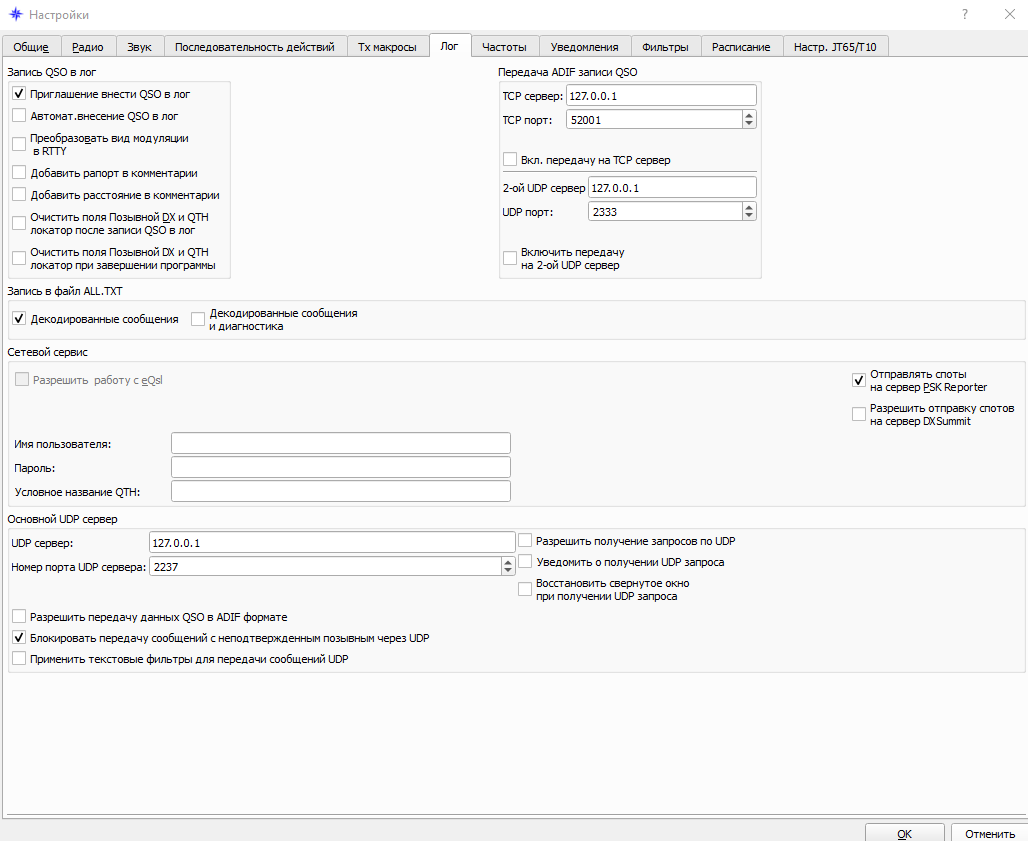Viewport: 1028px width, 841px height.
Task: Toggle Преобразовать вид модуляции в RTTY
Action: coord(19,144)
